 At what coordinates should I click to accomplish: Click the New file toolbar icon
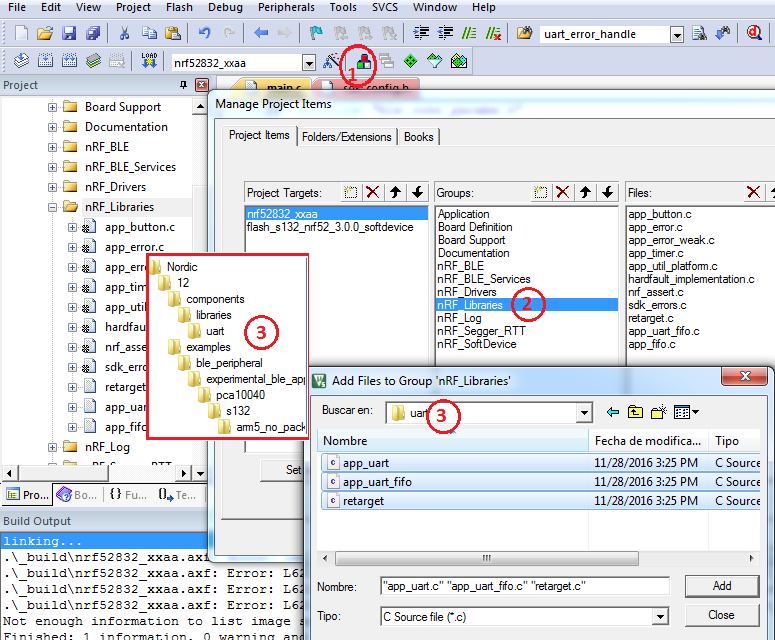pyautogui.click(x=21, y=34)
